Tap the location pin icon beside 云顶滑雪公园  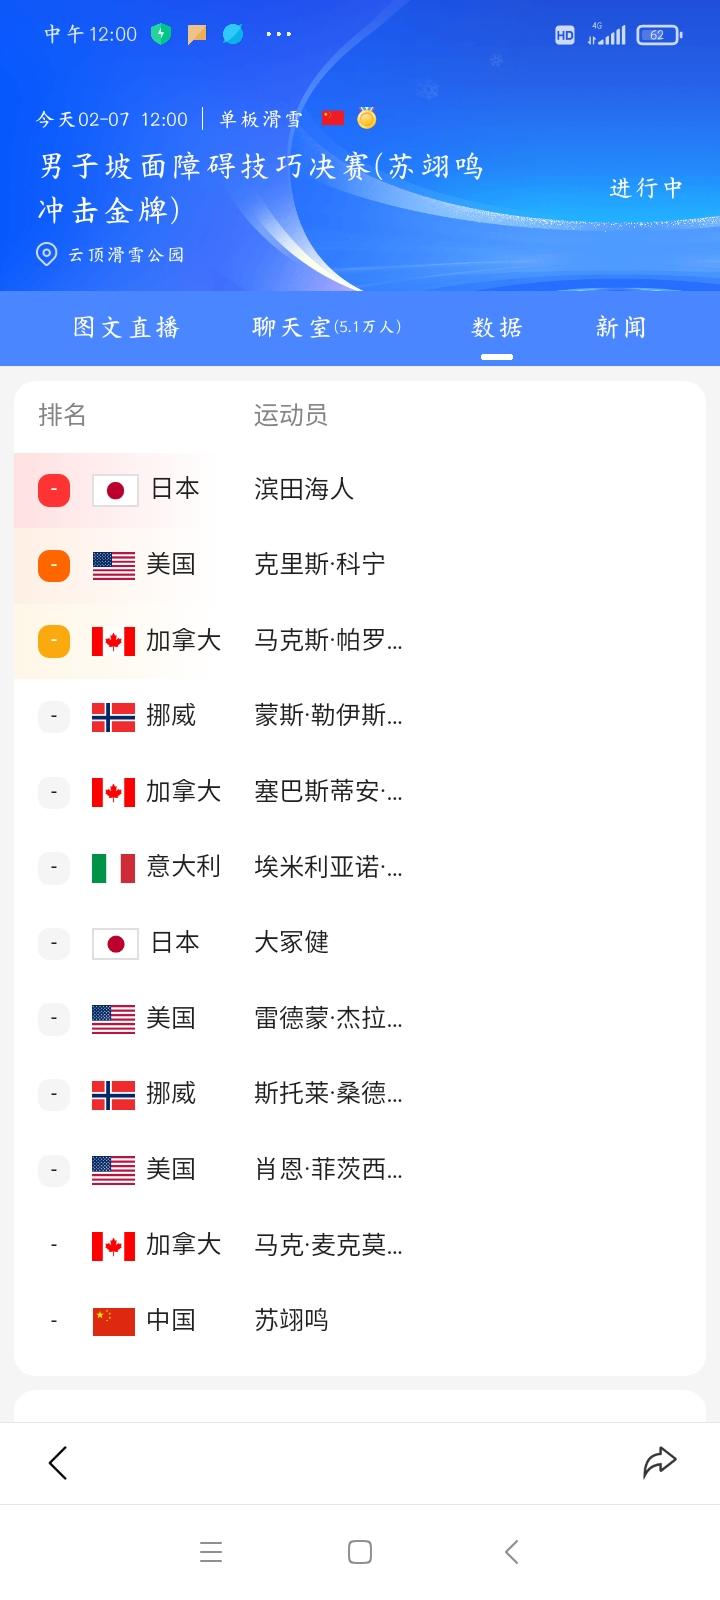click(x=46, y=254)
